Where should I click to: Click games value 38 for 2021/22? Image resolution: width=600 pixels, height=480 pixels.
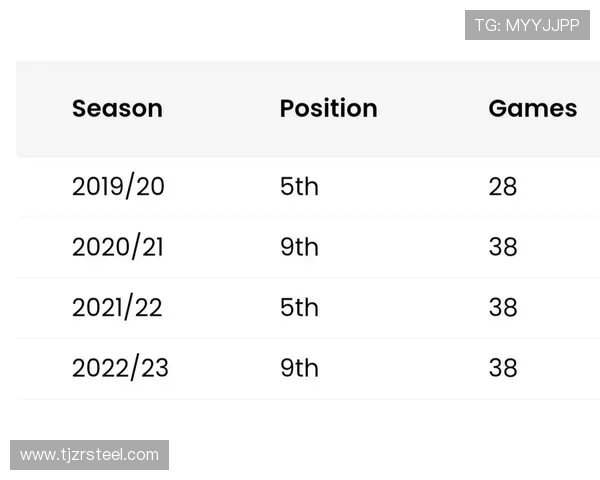coord(503,307)
